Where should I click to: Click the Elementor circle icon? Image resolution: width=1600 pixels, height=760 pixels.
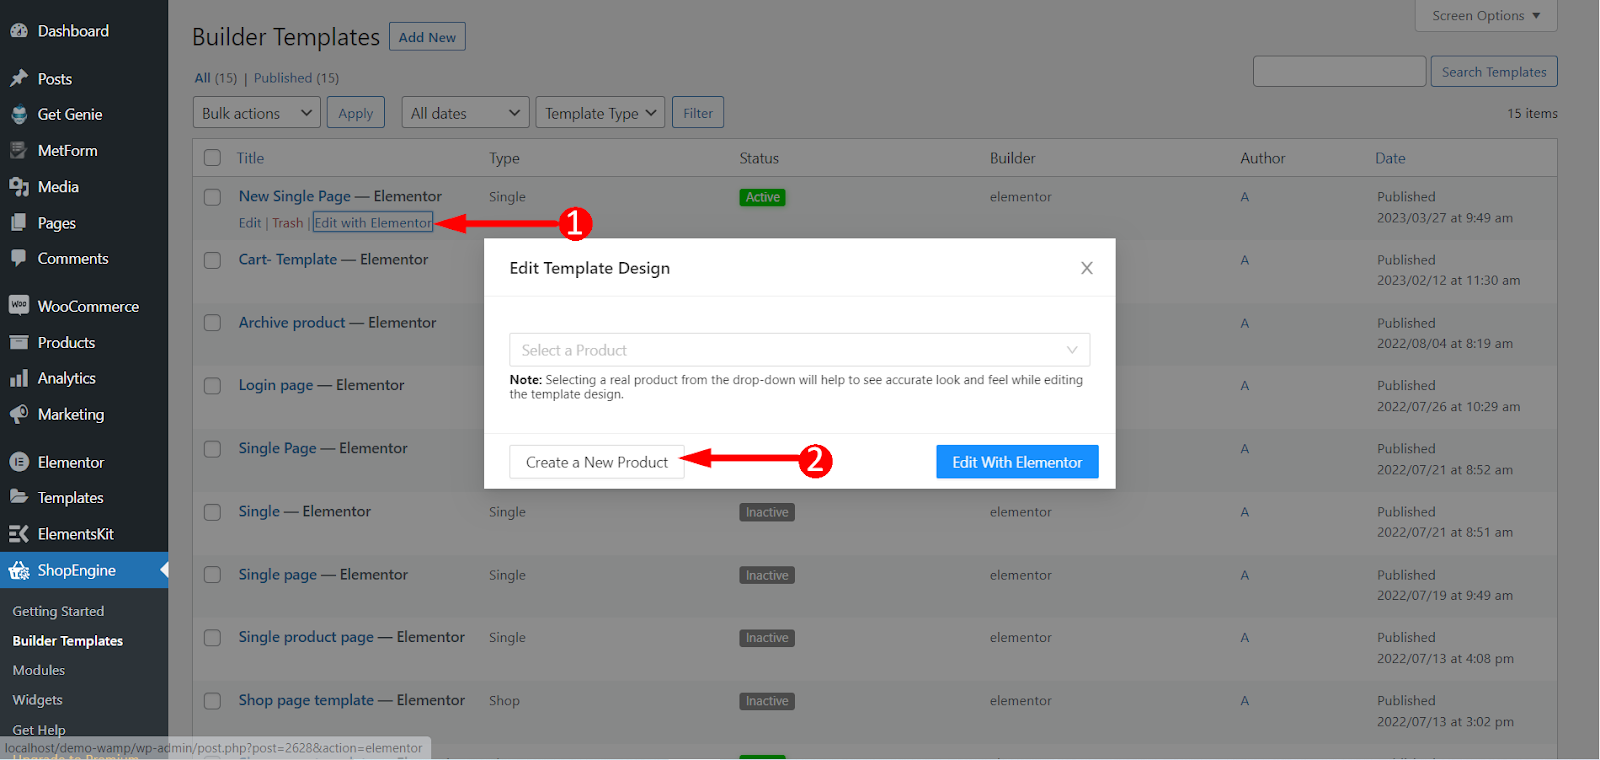tap(19, 462)
